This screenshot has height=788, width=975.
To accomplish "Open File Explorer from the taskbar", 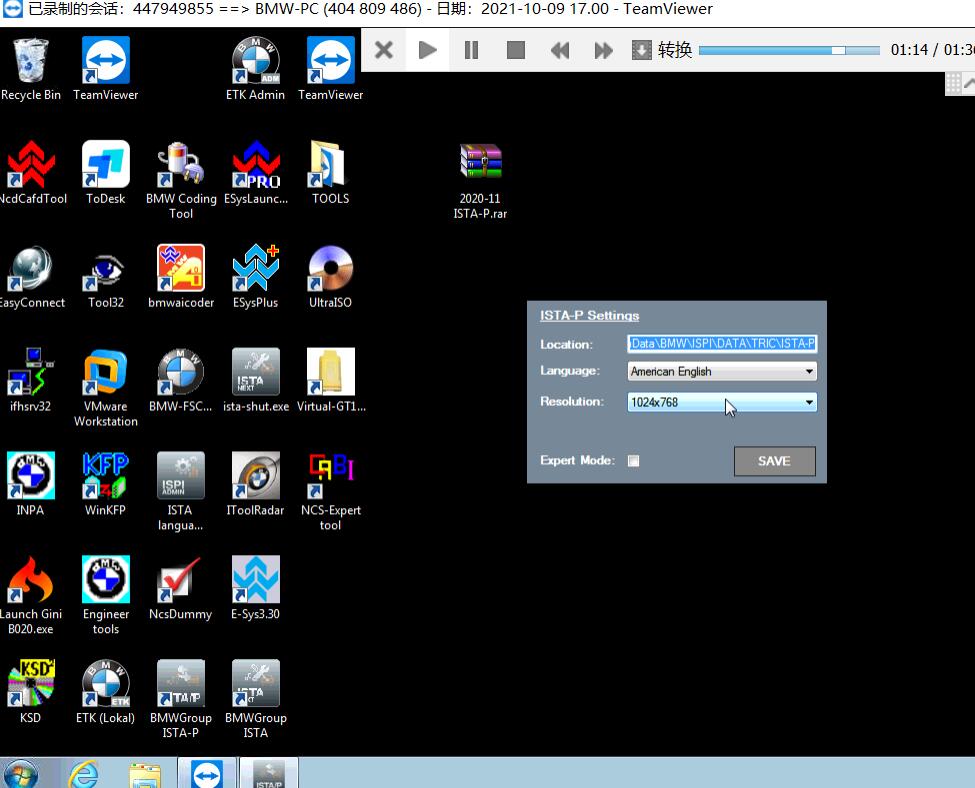I will (144, 774).
